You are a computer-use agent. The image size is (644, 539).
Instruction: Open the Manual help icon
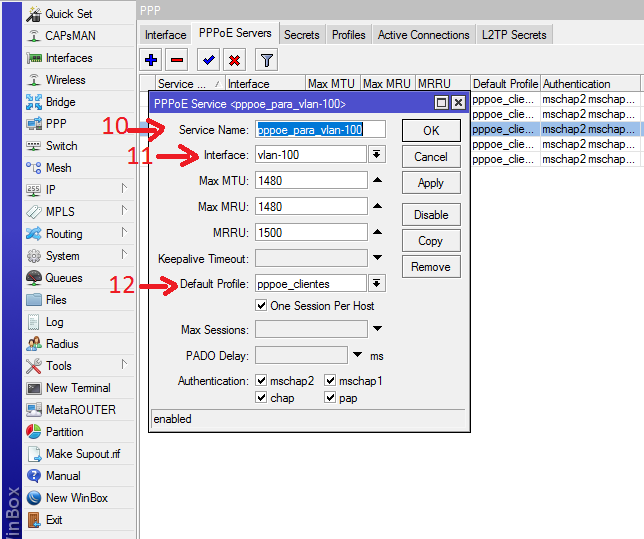34,476
